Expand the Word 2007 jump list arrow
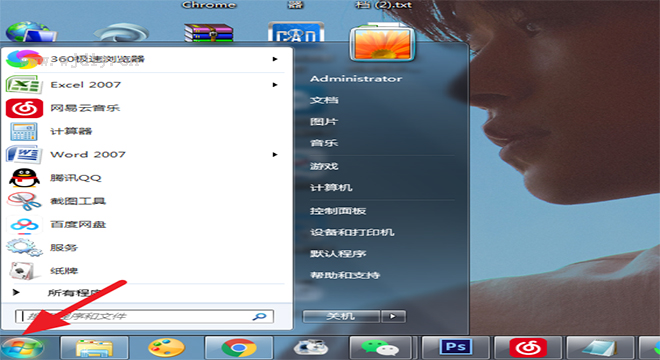The image size is (660, 360). [x=275, y=155]
